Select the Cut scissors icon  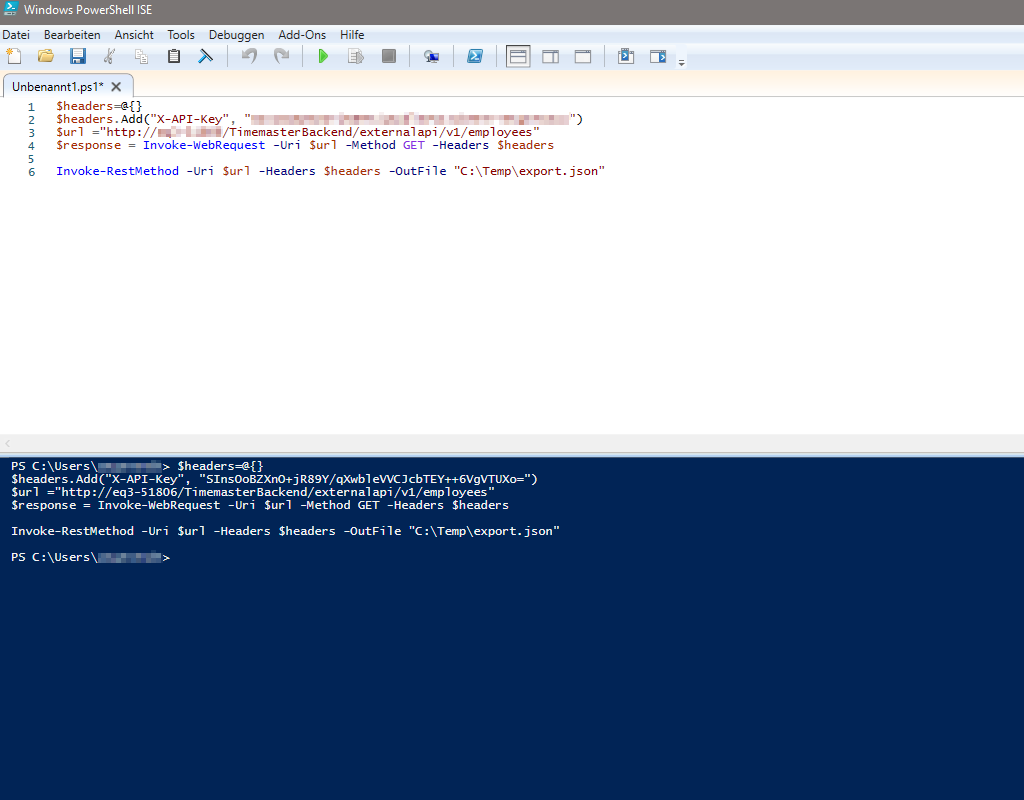click(109, 56)
